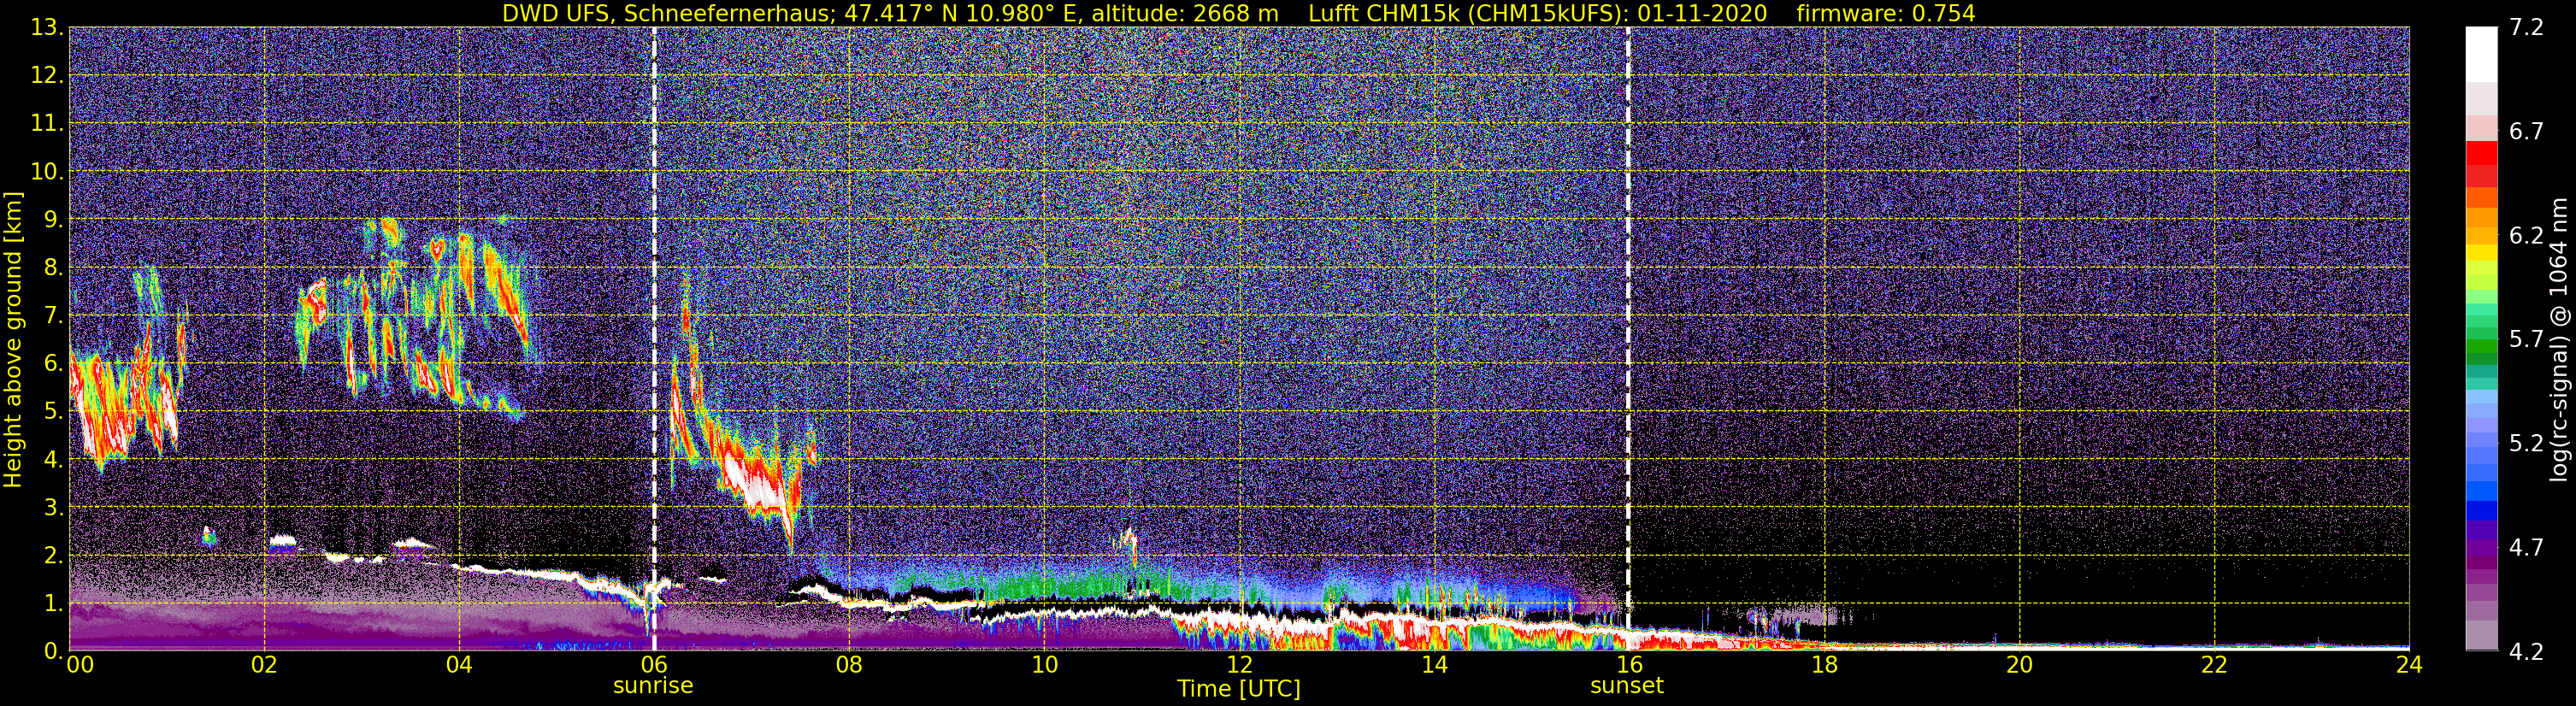Click the 'sunrise' label below the axis
2576x706 pixels.
coord(653,685)
